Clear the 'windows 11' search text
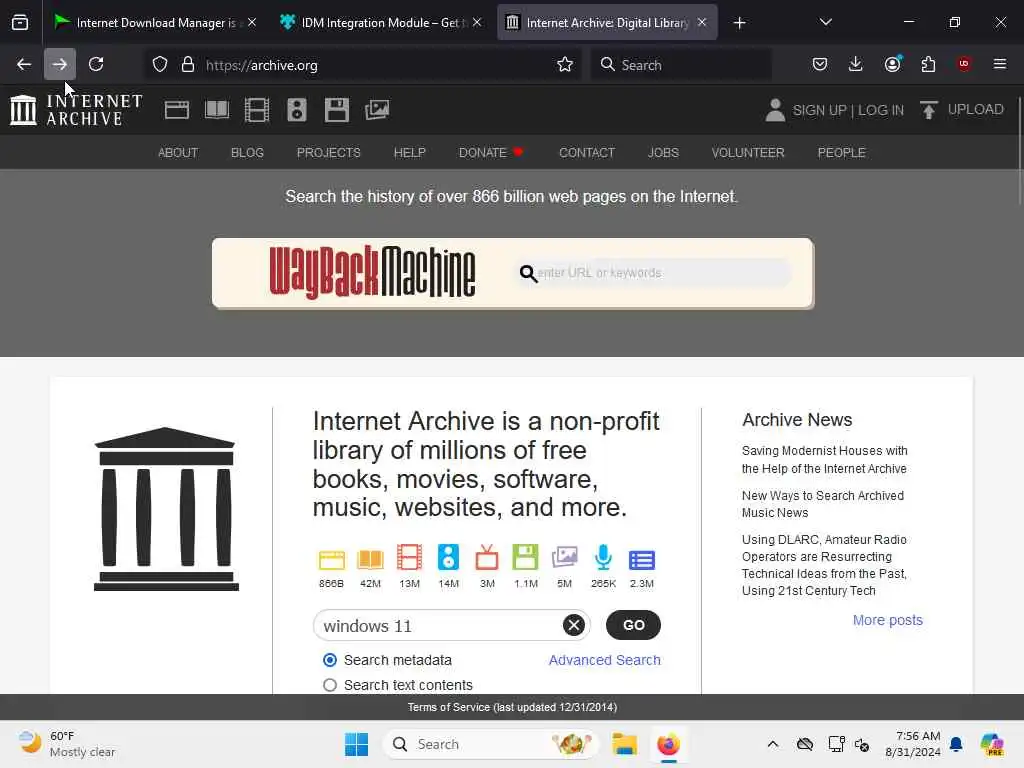The height and width of the screenshot is (768, 1024). click(x=574, y=625)
